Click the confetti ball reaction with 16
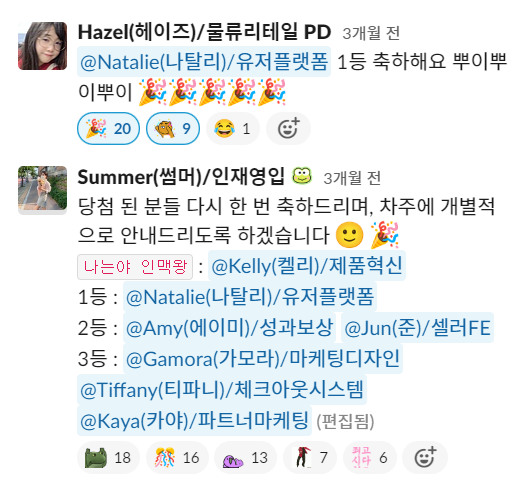 [177, 457]
